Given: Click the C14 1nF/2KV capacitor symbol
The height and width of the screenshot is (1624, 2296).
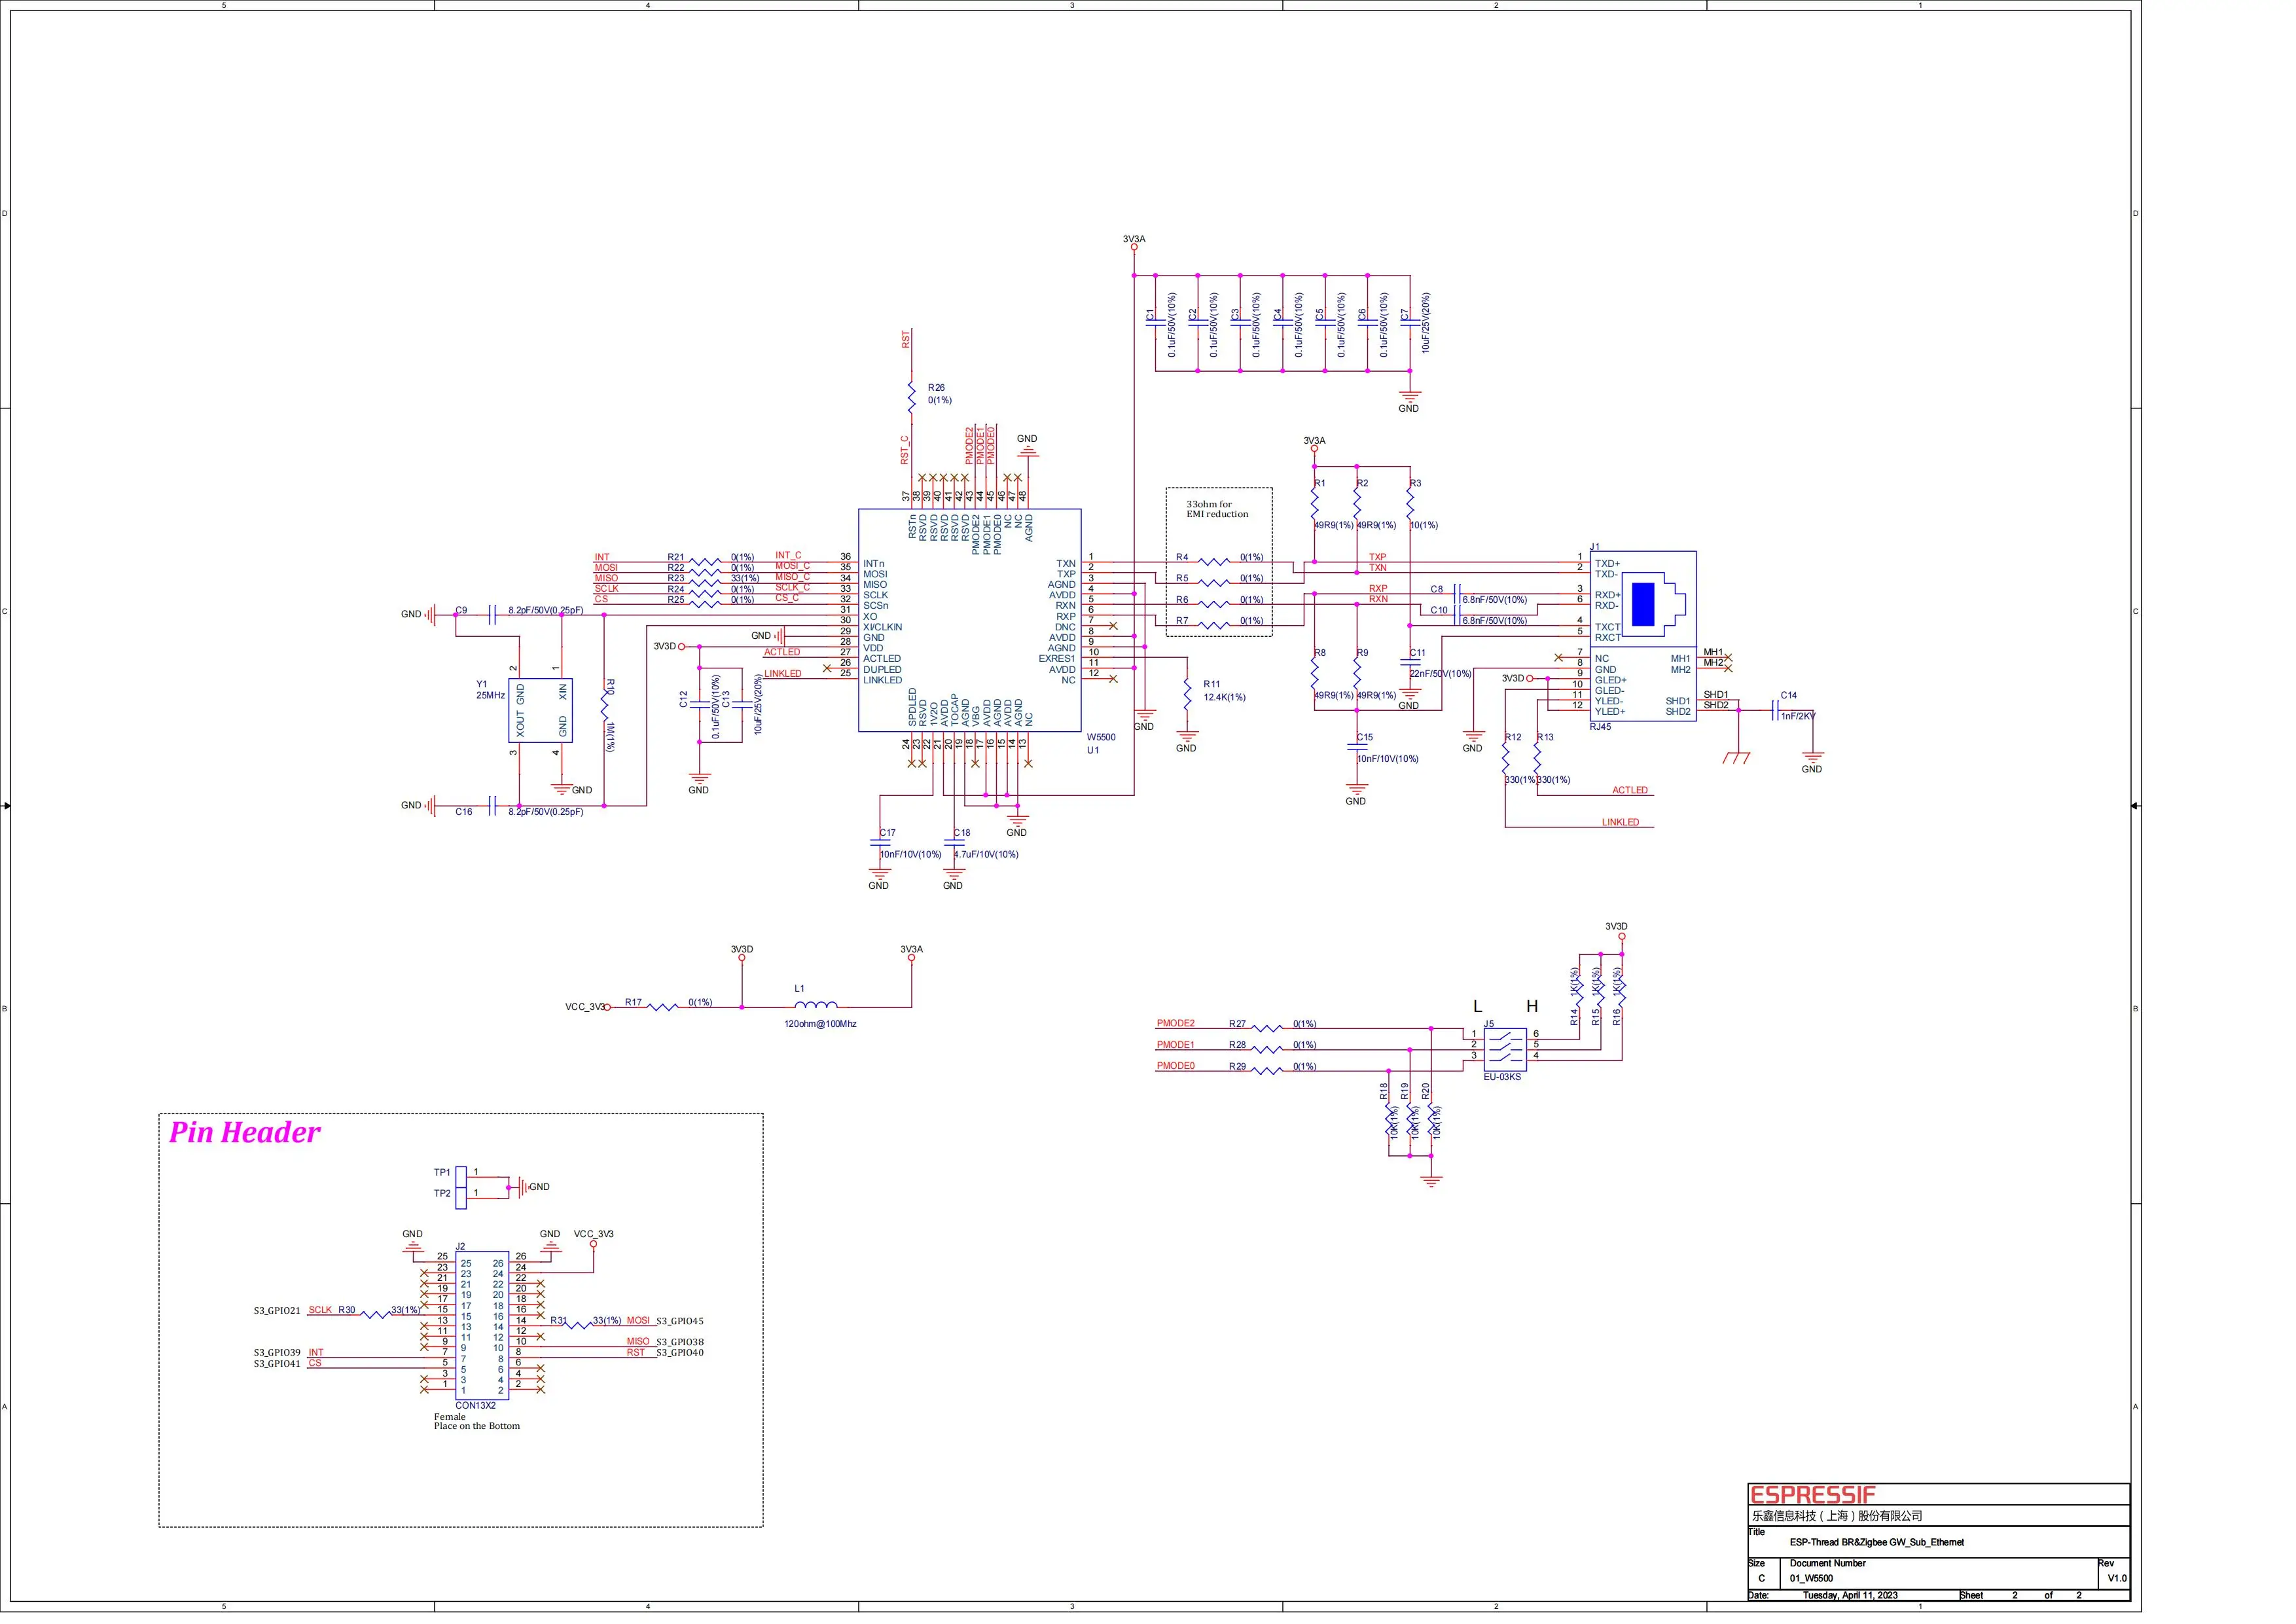Looking at the screenshot, I should pyautogui.click(x=1775, y=710).
